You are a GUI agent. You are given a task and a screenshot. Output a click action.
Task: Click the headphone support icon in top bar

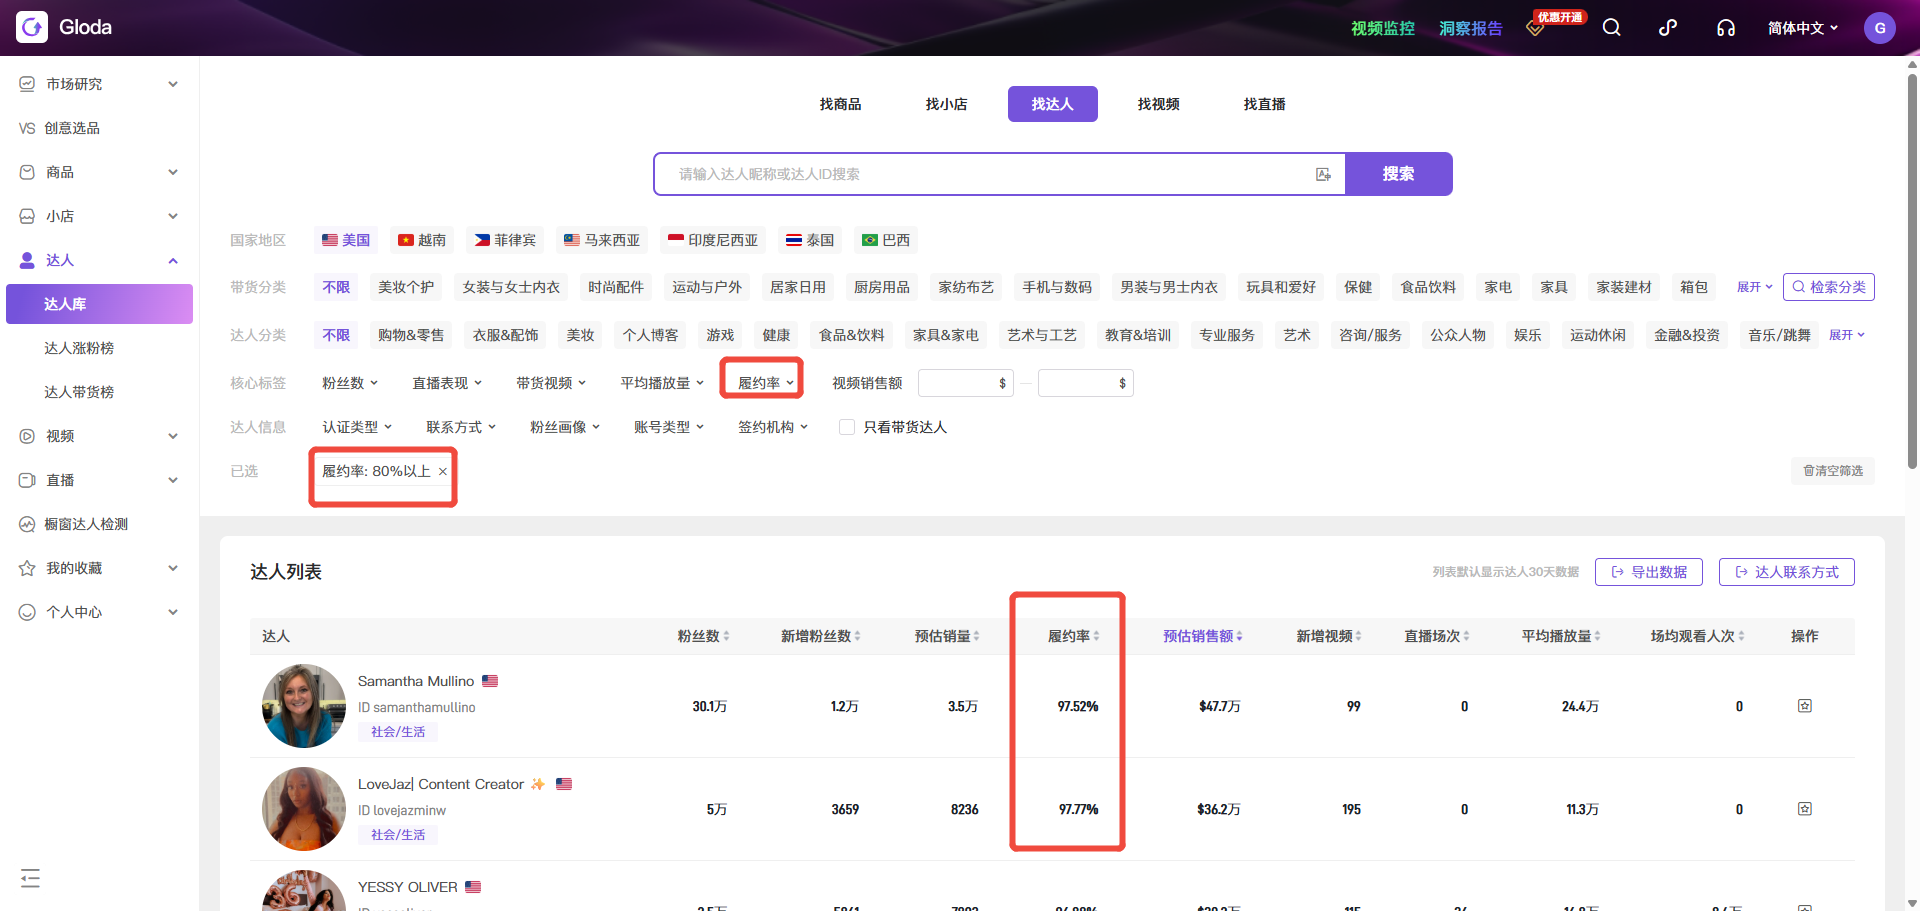point(1726,27)
